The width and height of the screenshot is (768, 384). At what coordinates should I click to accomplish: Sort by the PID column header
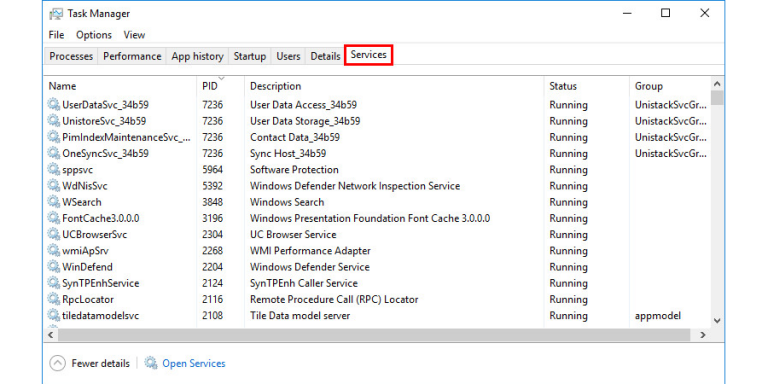[221, 86]
